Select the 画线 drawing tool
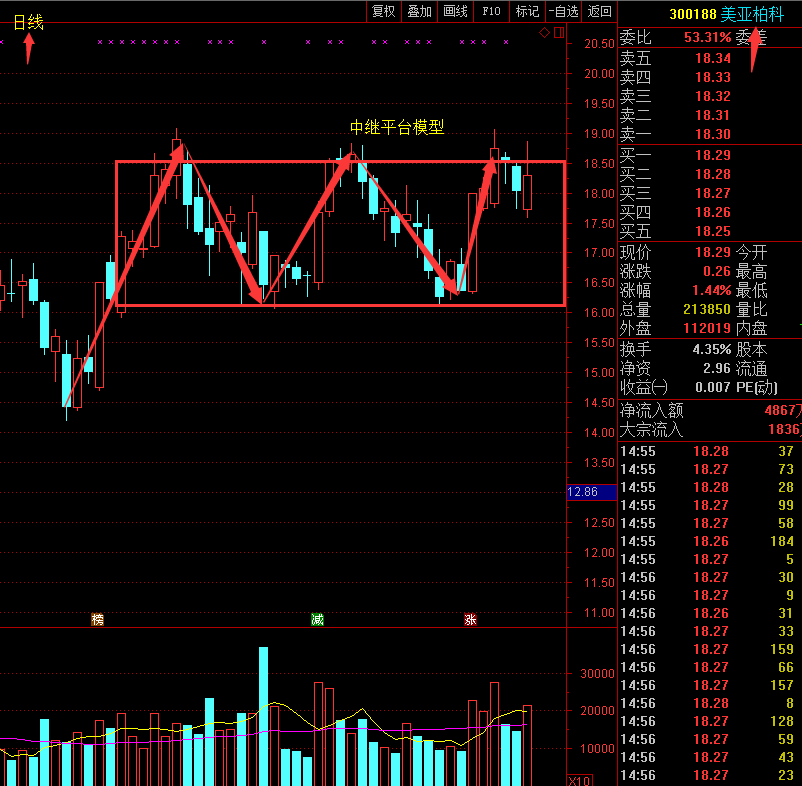802x786 pixels. (x=455, y=11)
